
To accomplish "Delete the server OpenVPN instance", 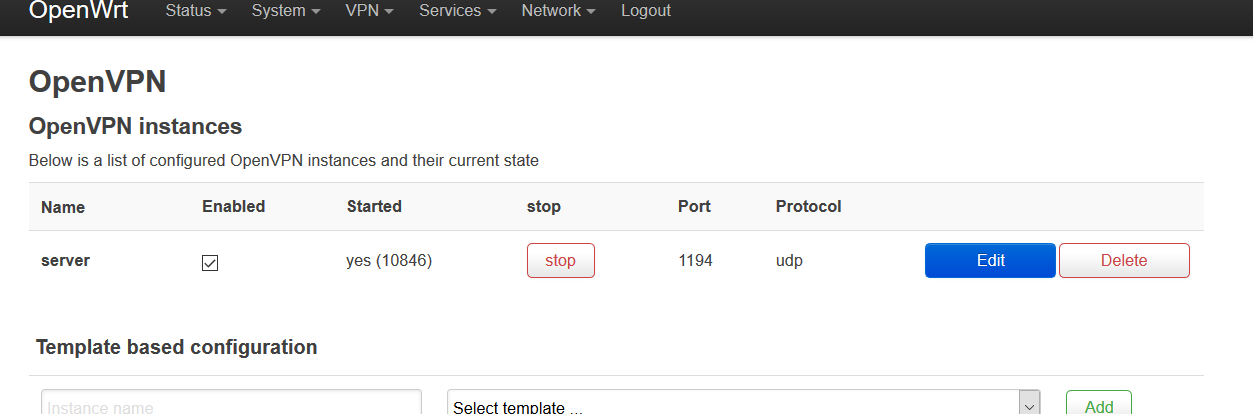I will (x=1124, y=261).
